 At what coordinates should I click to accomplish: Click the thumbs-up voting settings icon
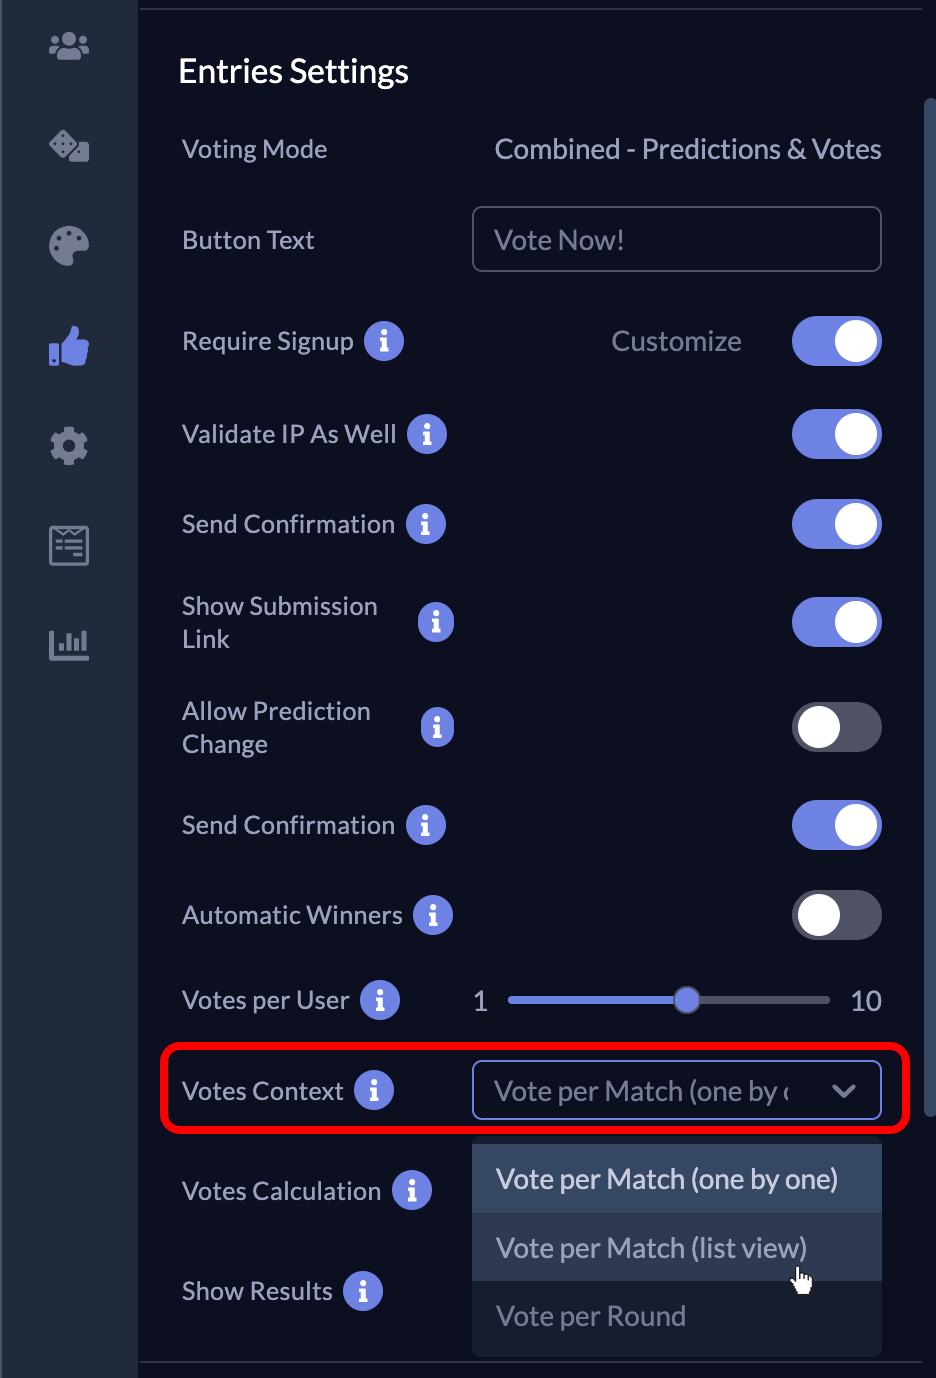68,345
